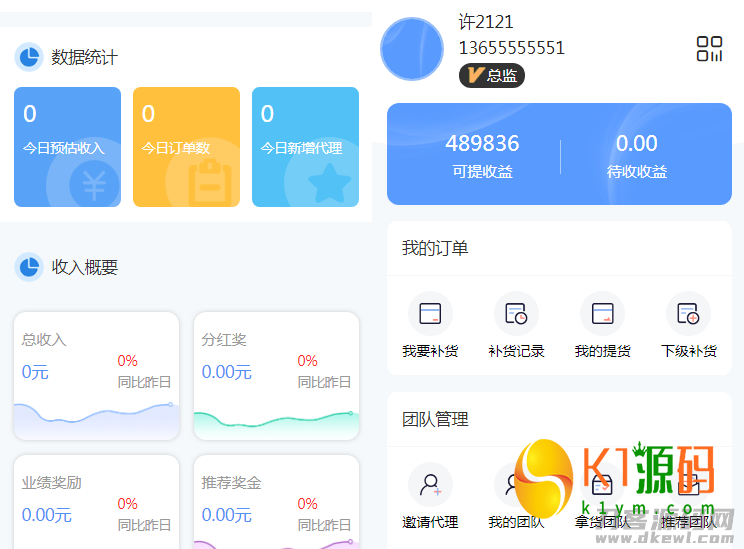Click 0% 同比昨日 in 业绩奖励 card
Screen dimensions: 744x549
[144, 514]
